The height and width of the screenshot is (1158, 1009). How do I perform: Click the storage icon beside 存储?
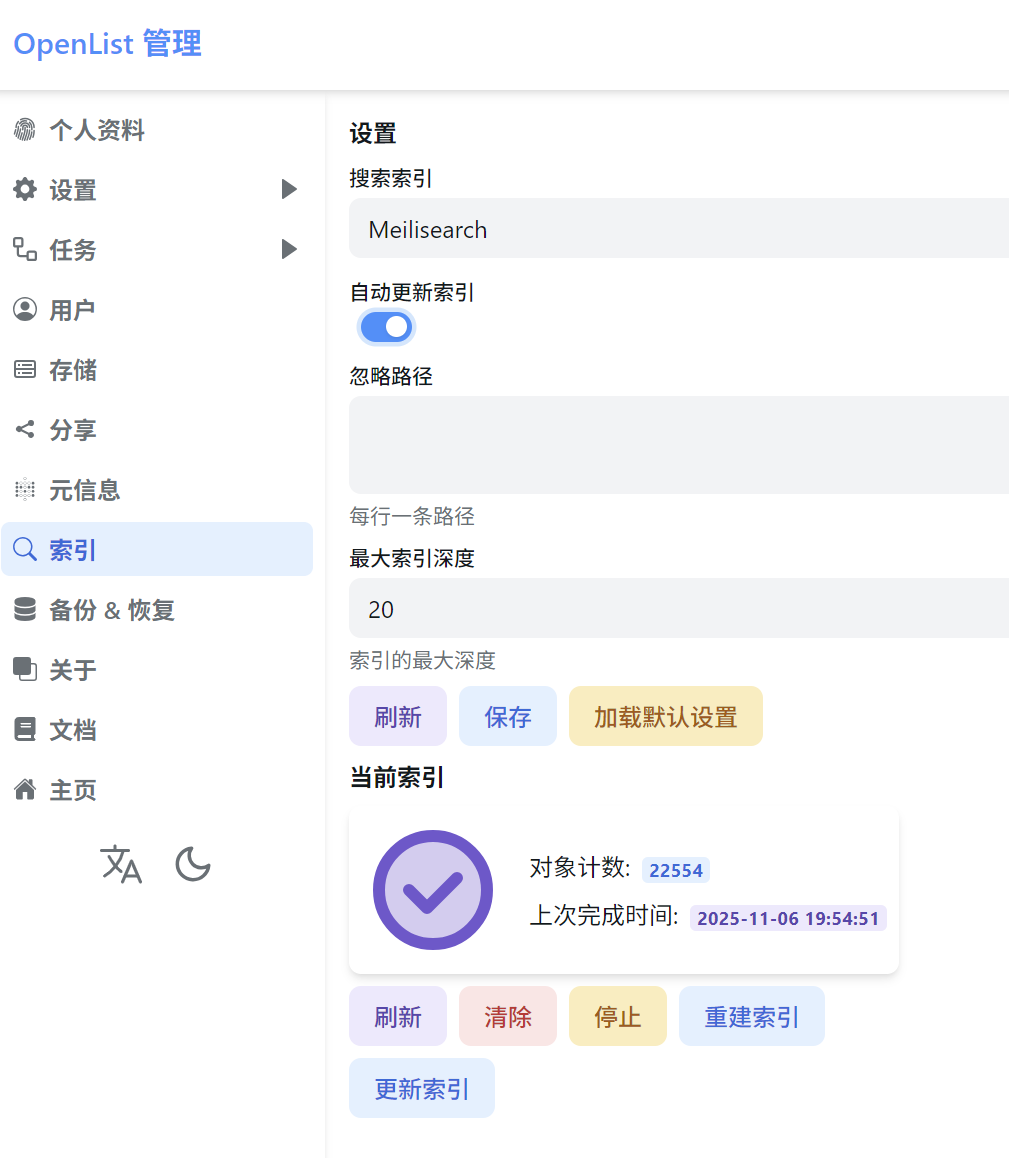tap(24, 370)
